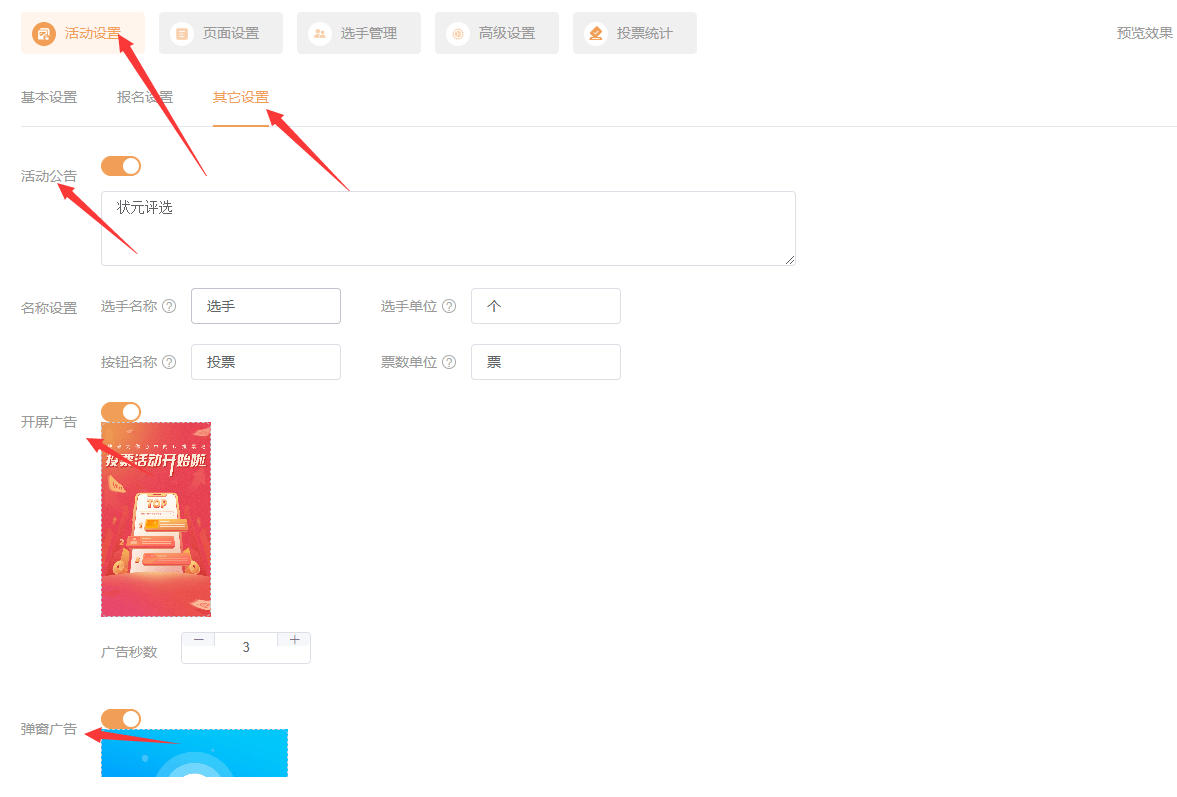Toggle the 开屏广告 switch

click(x=121, y=412)
